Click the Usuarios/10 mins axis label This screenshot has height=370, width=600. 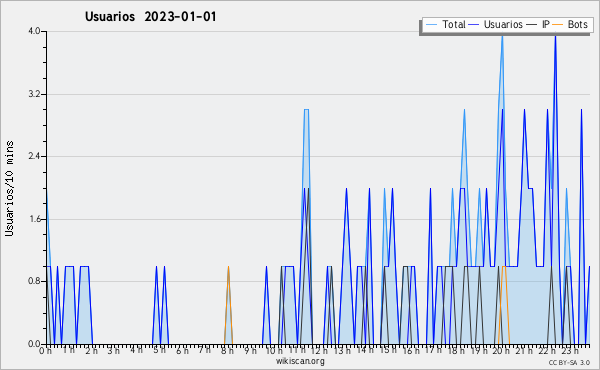click(9, 188)
